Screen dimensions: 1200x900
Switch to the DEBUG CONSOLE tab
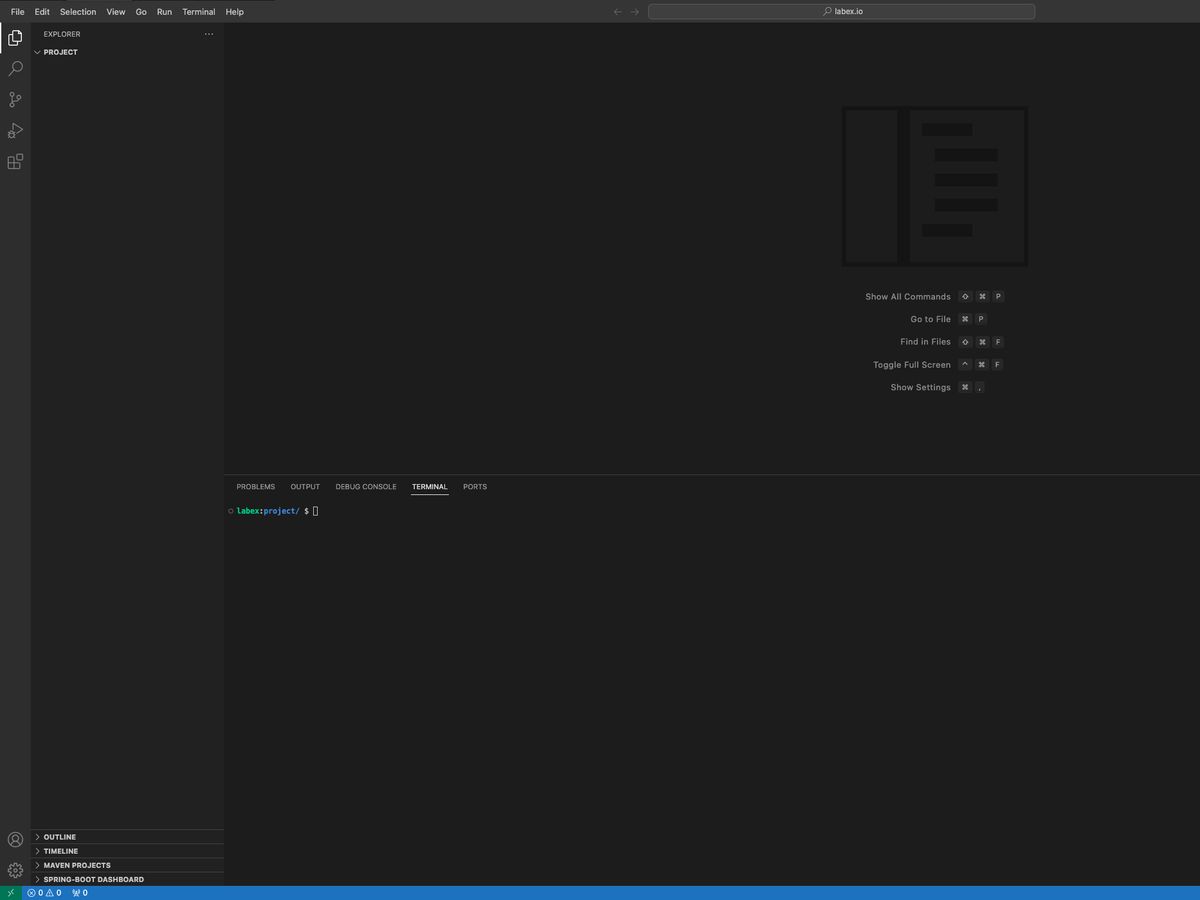(x=365, y=487)
